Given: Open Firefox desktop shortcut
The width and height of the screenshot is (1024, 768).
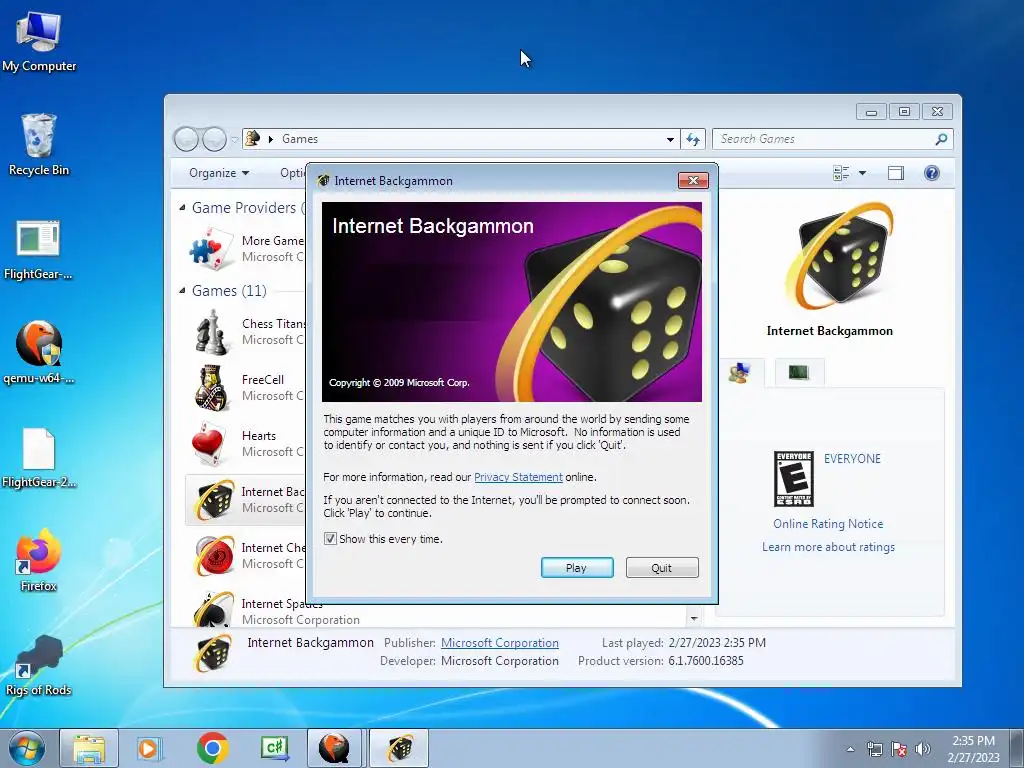Looking at the screenshot, I should (x=39, y=560).
